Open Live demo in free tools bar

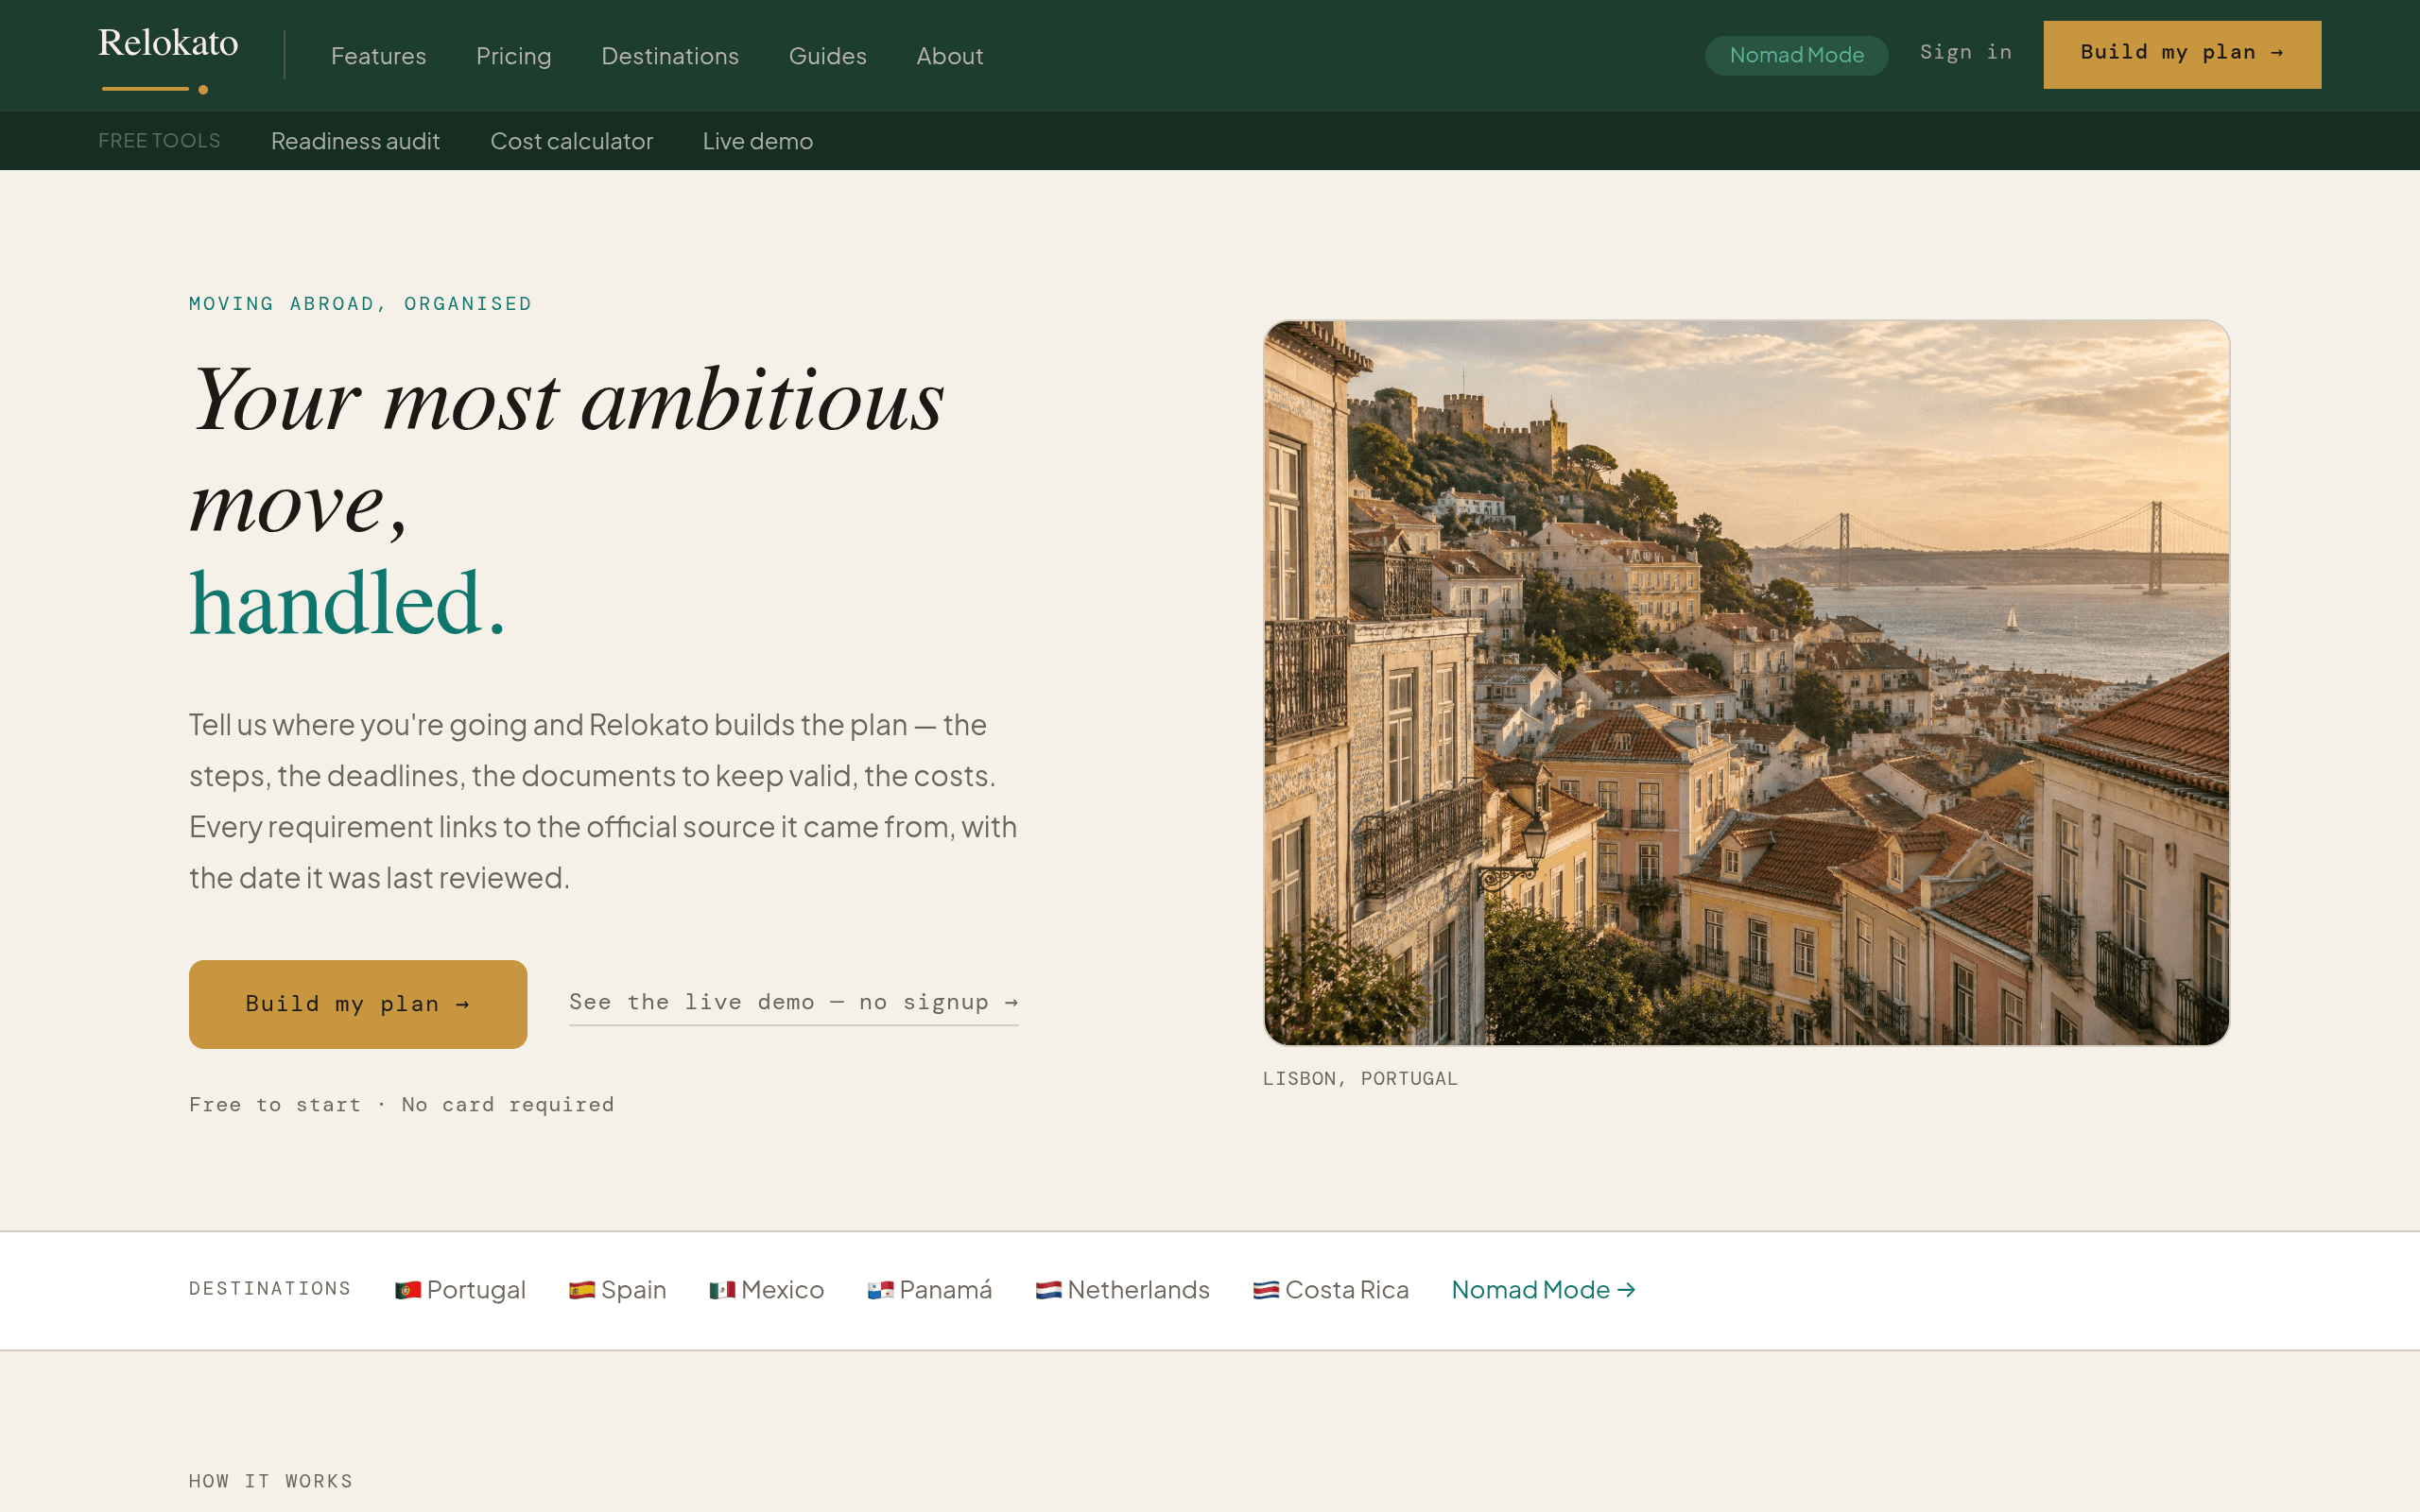(x=757, y=141)
